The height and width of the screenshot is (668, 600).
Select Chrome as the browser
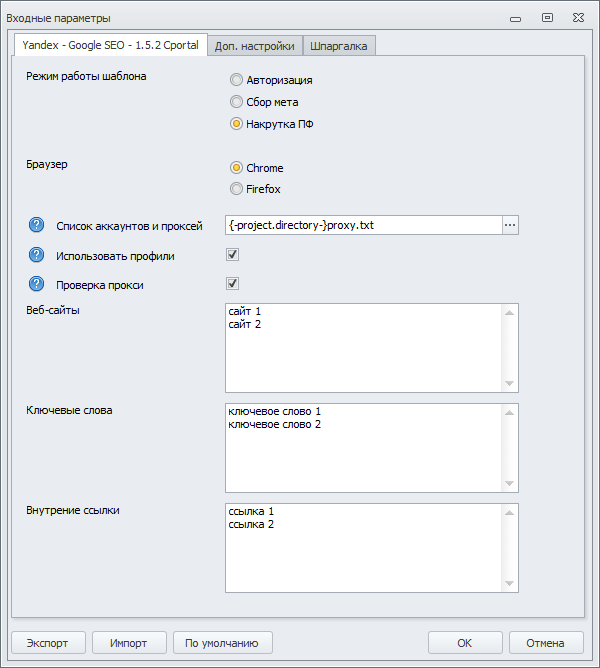tap(236, 168)
